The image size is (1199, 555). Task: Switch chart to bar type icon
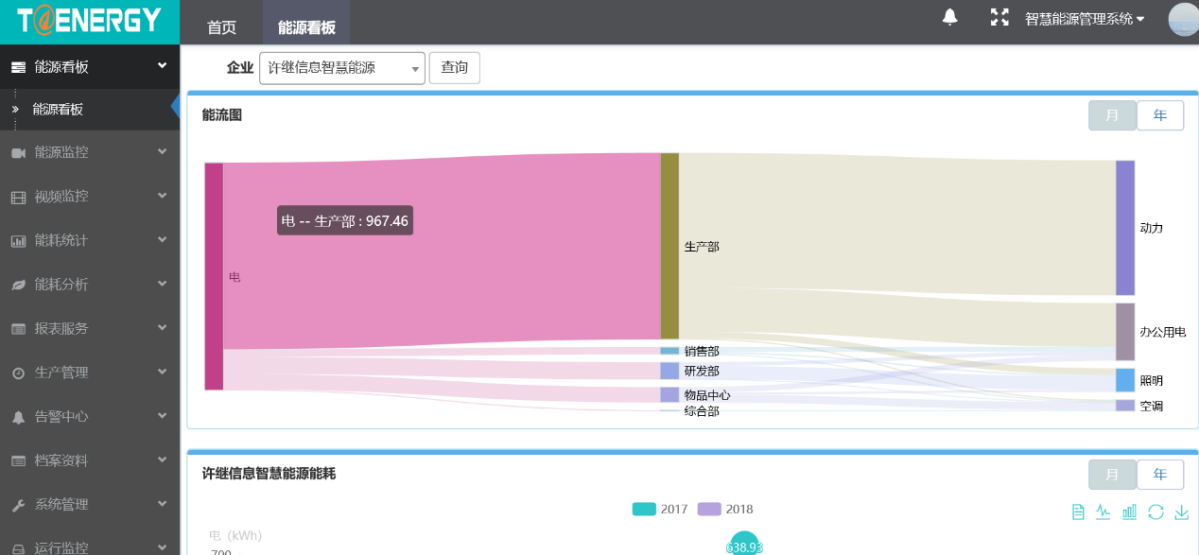pyautogui.click(x=1129, y=512)
